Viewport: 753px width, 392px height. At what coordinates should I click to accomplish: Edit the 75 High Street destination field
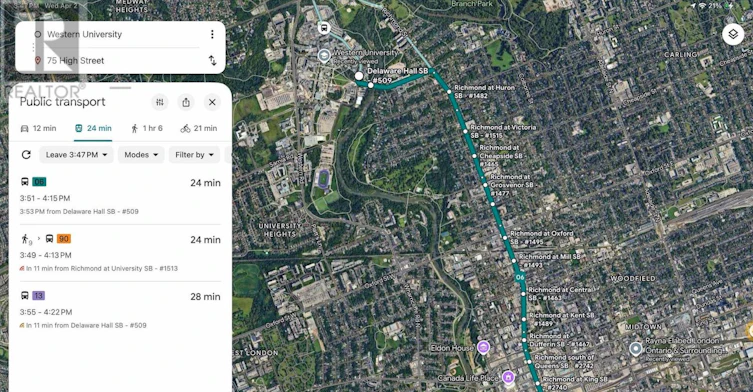point(118,61)
